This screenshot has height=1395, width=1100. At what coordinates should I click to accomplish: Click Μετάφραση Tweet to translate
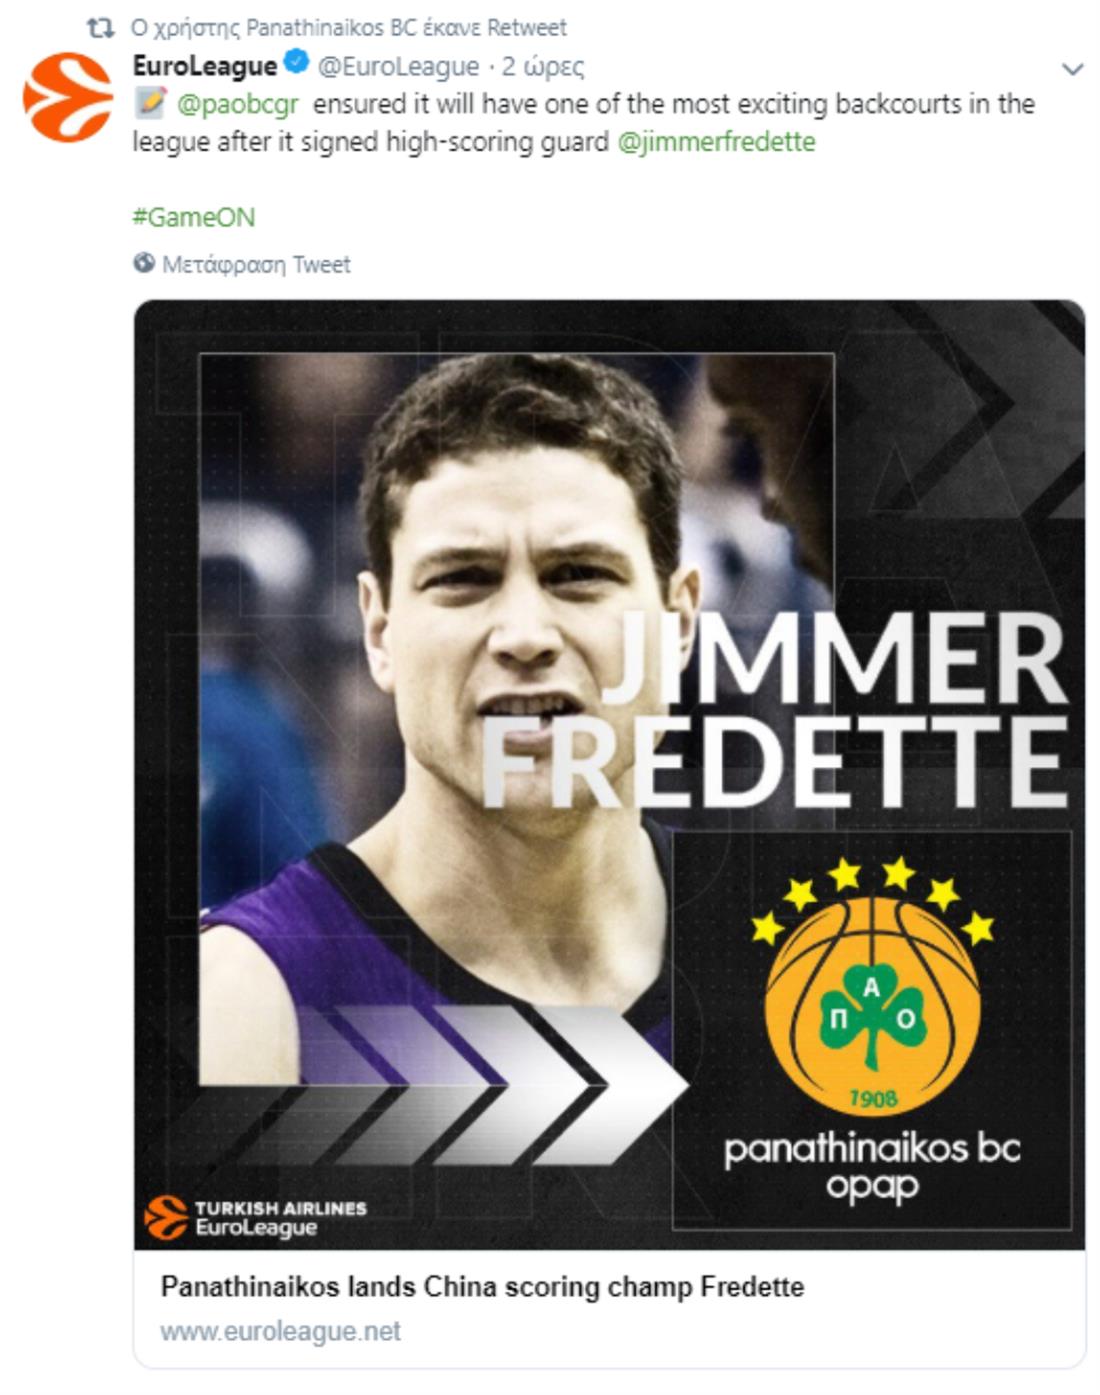tap(256, 264)
